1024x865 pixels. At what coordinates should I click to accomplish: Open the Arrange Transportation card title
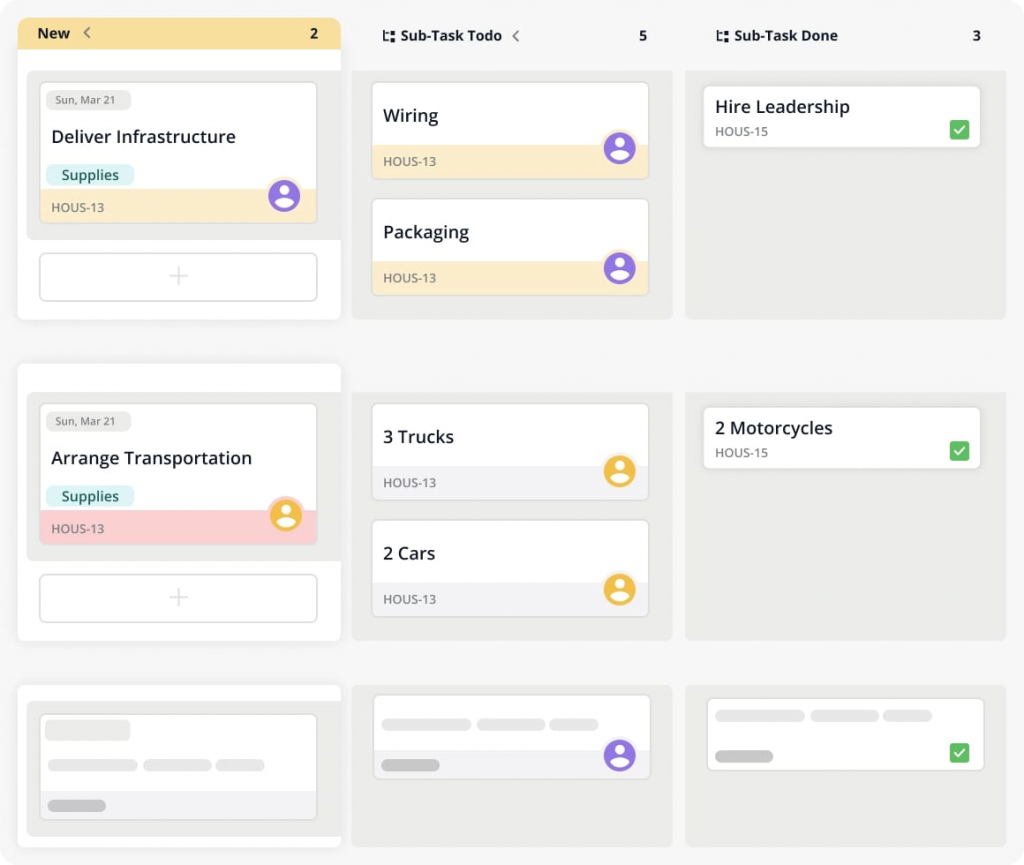point(152,458)
